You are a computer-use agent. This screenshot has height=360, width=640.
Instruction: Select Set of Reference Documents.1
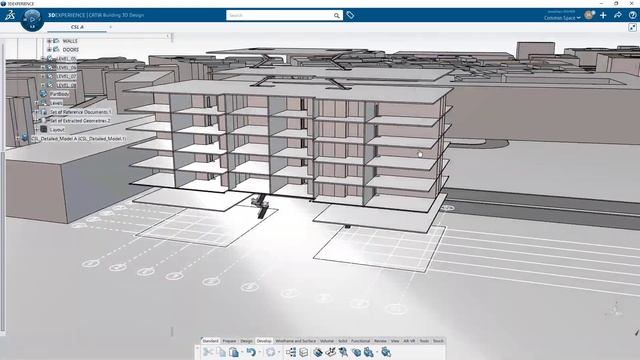pos(80,112)
